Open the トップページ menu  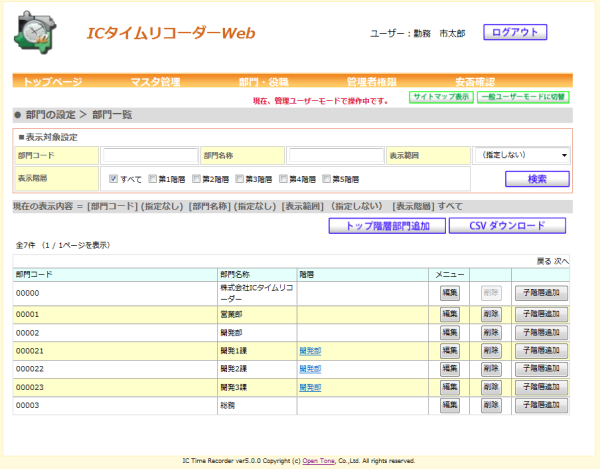[x=53, y=81]
